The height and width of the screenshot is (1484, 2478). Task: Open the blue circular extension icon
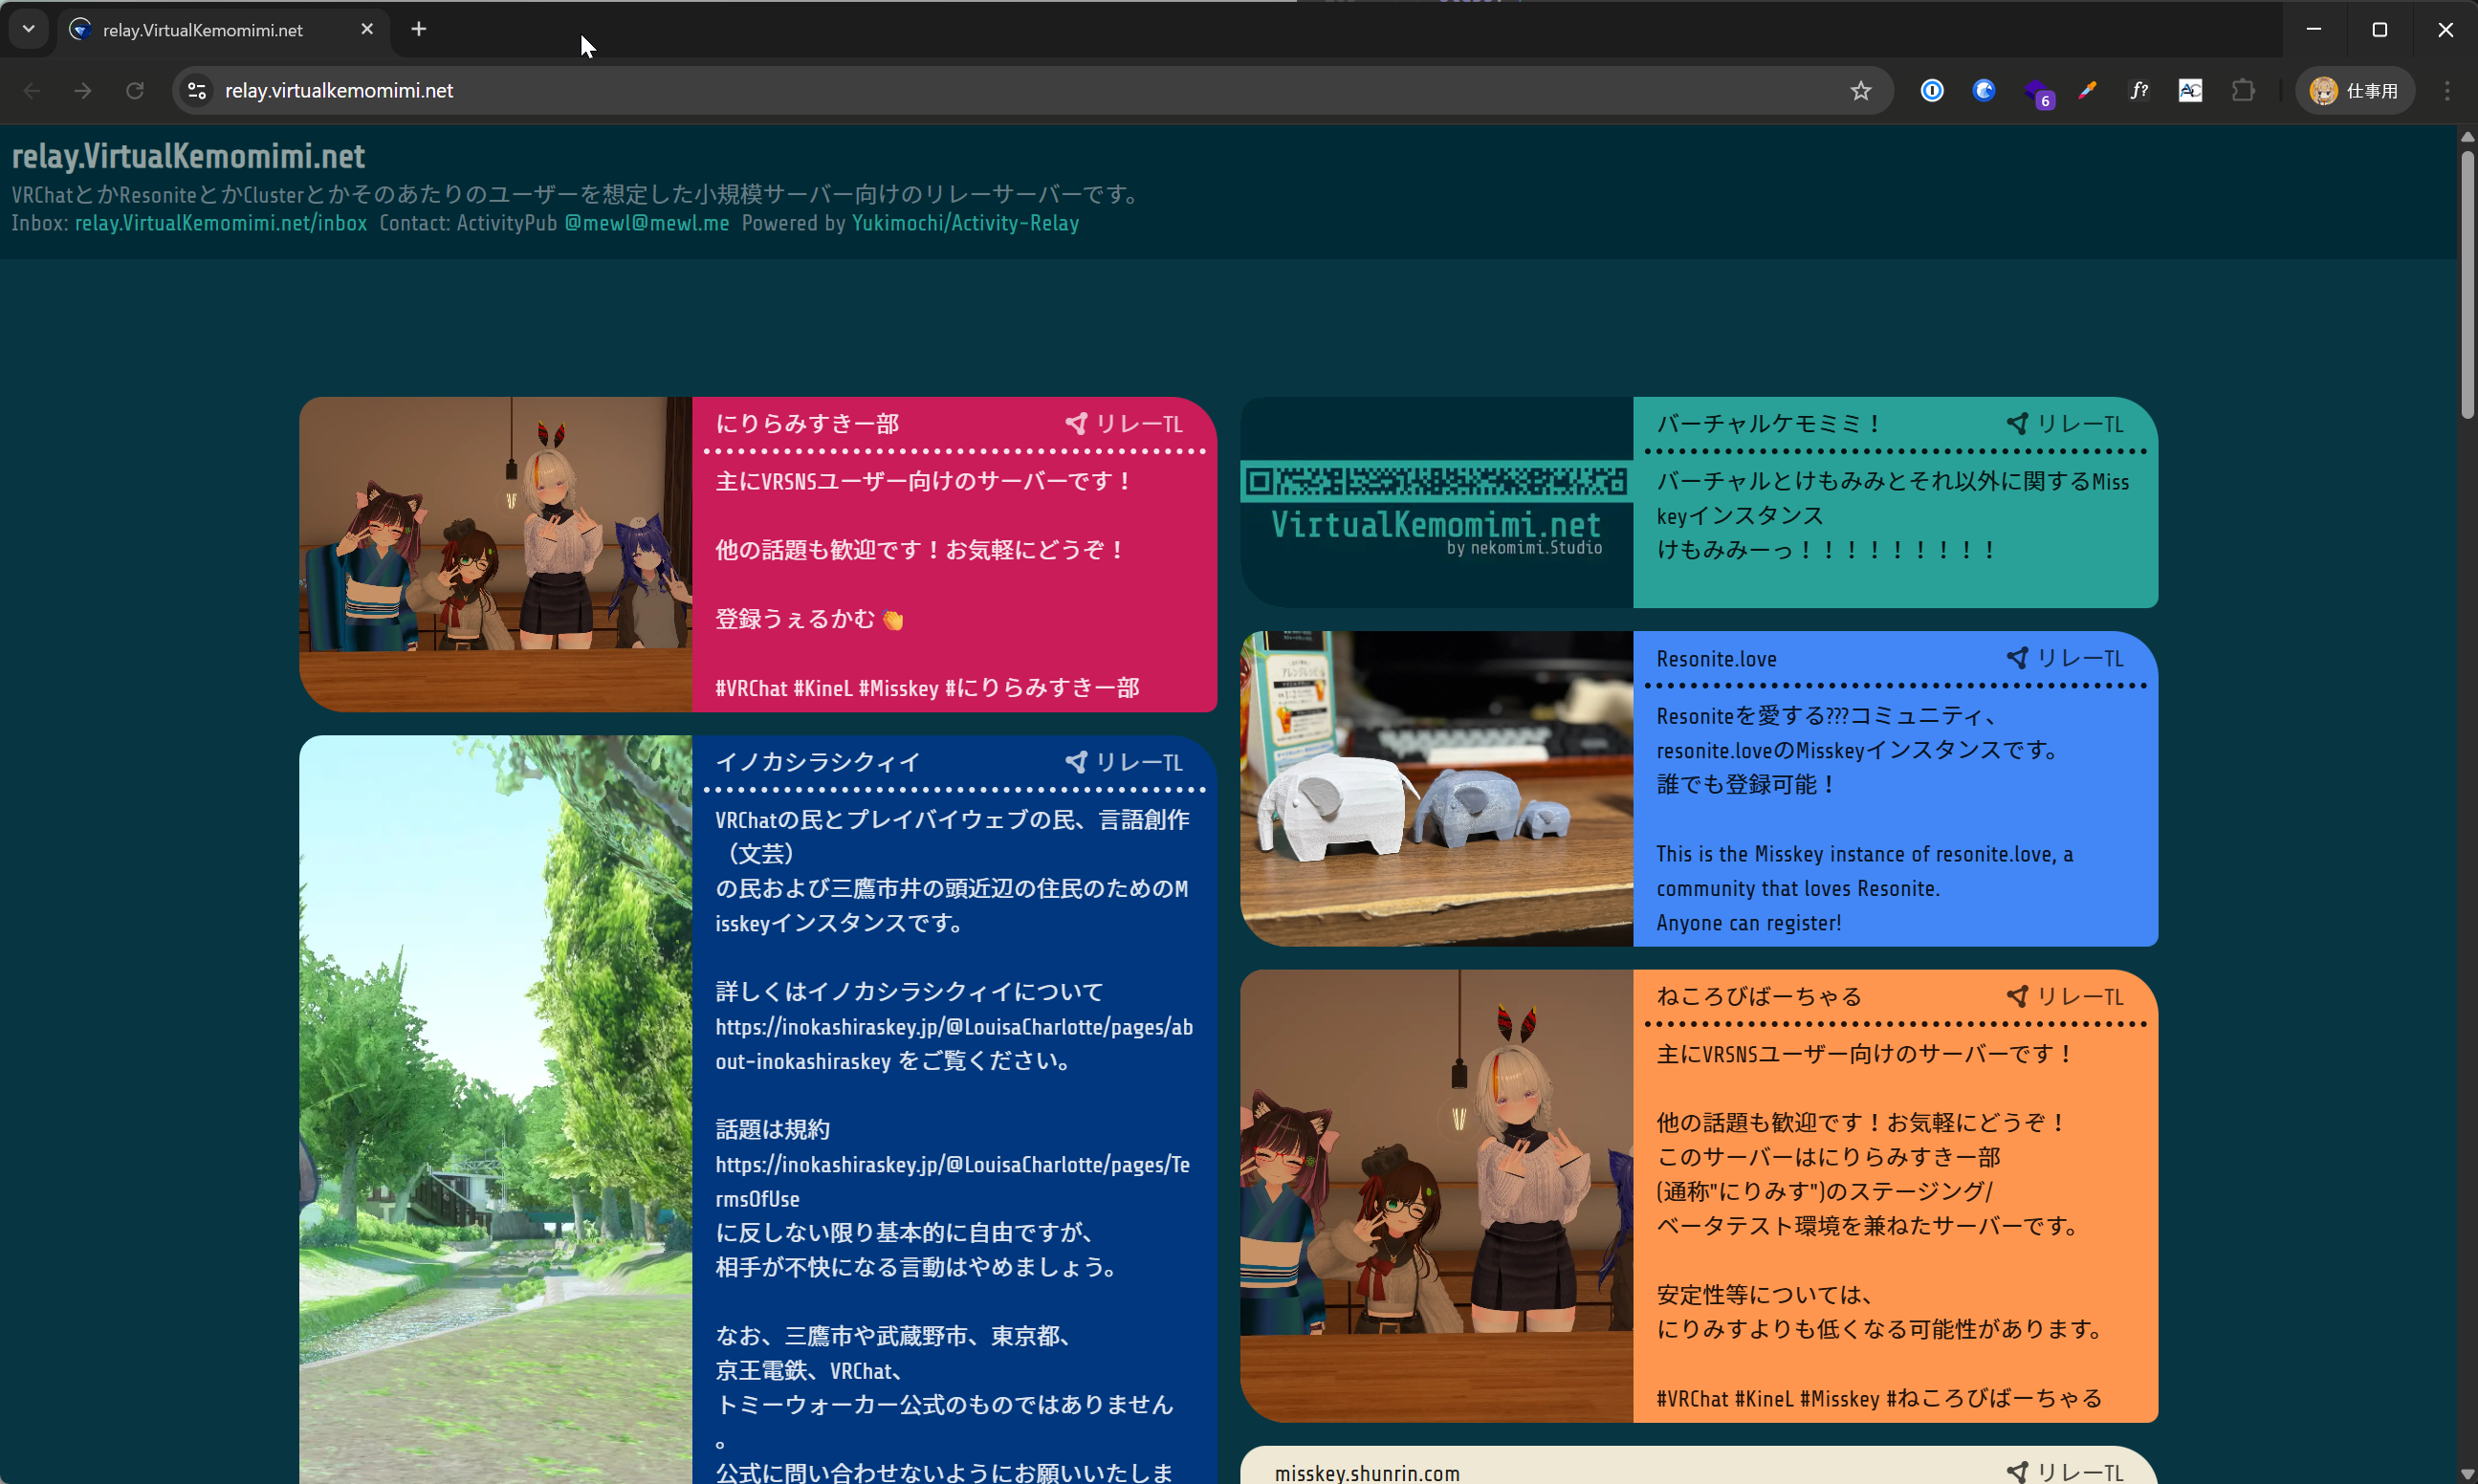(1984, 91)
